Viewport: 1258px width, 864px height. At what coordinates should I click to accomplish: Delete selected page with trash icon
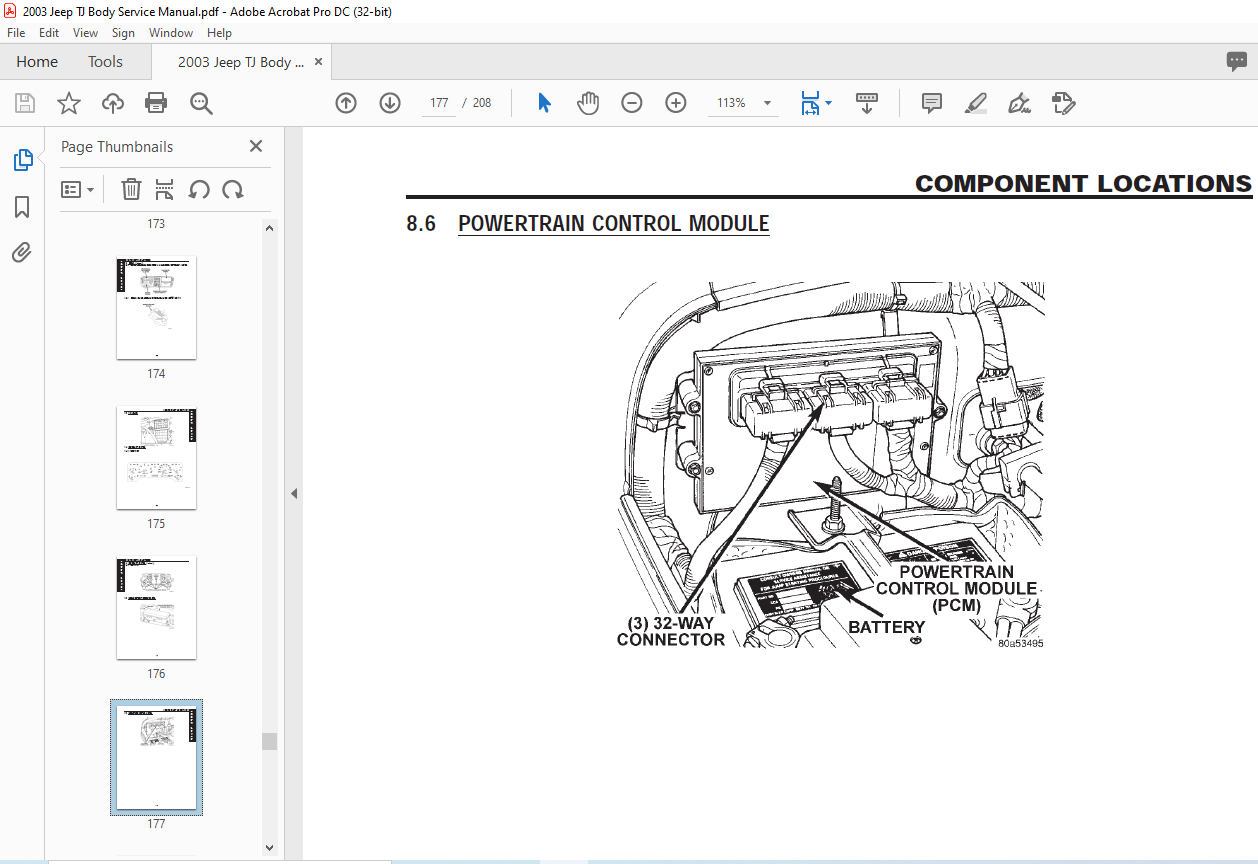[132, 189]
